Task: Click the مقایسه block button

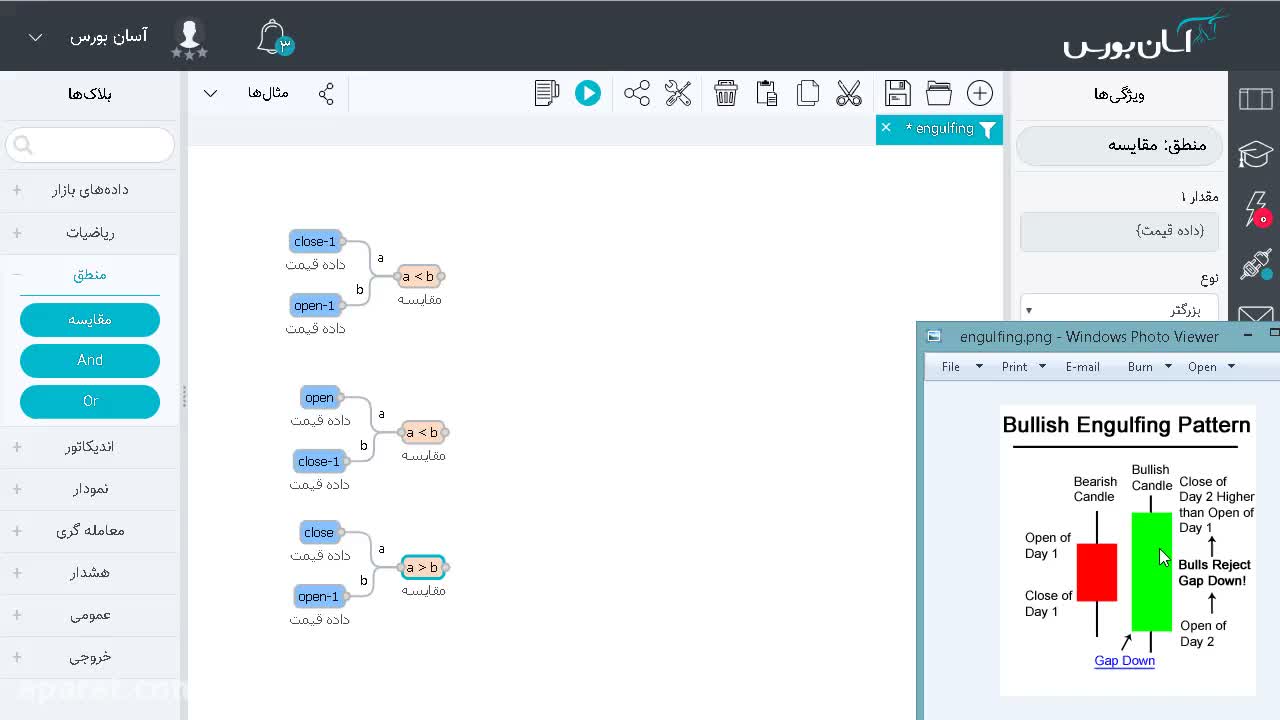Action: [x=90, y=320]
